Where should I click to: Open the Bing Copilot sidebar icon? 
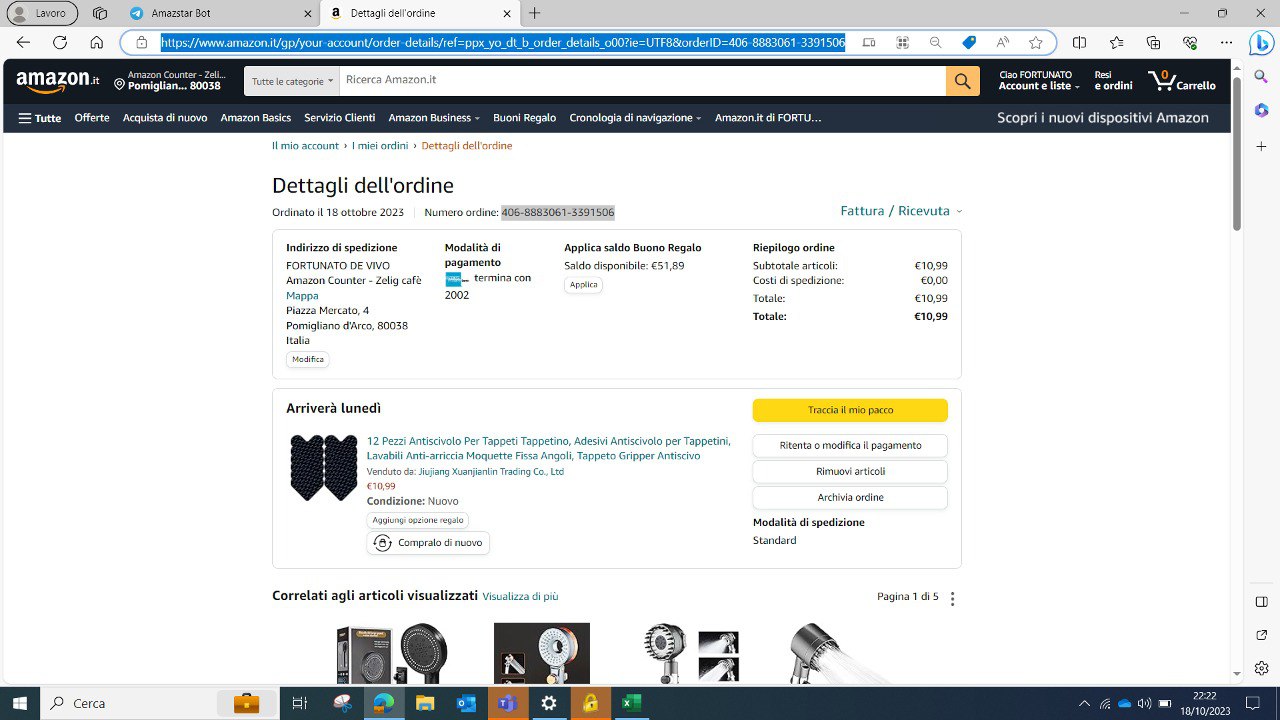click(1261, 42)
